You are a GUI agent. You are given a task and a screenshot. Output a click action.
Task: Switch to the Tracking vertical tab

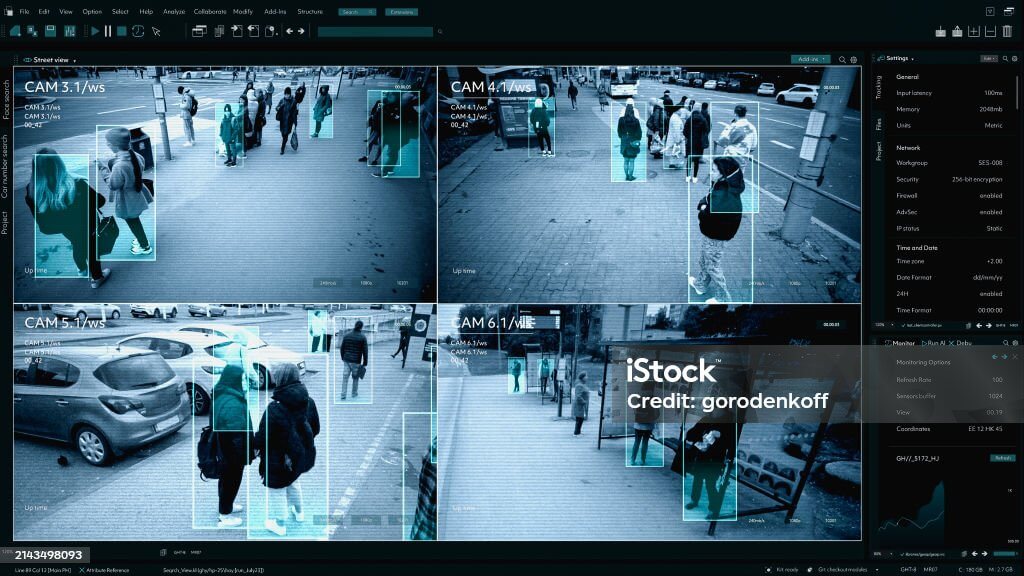pos(879,87)
